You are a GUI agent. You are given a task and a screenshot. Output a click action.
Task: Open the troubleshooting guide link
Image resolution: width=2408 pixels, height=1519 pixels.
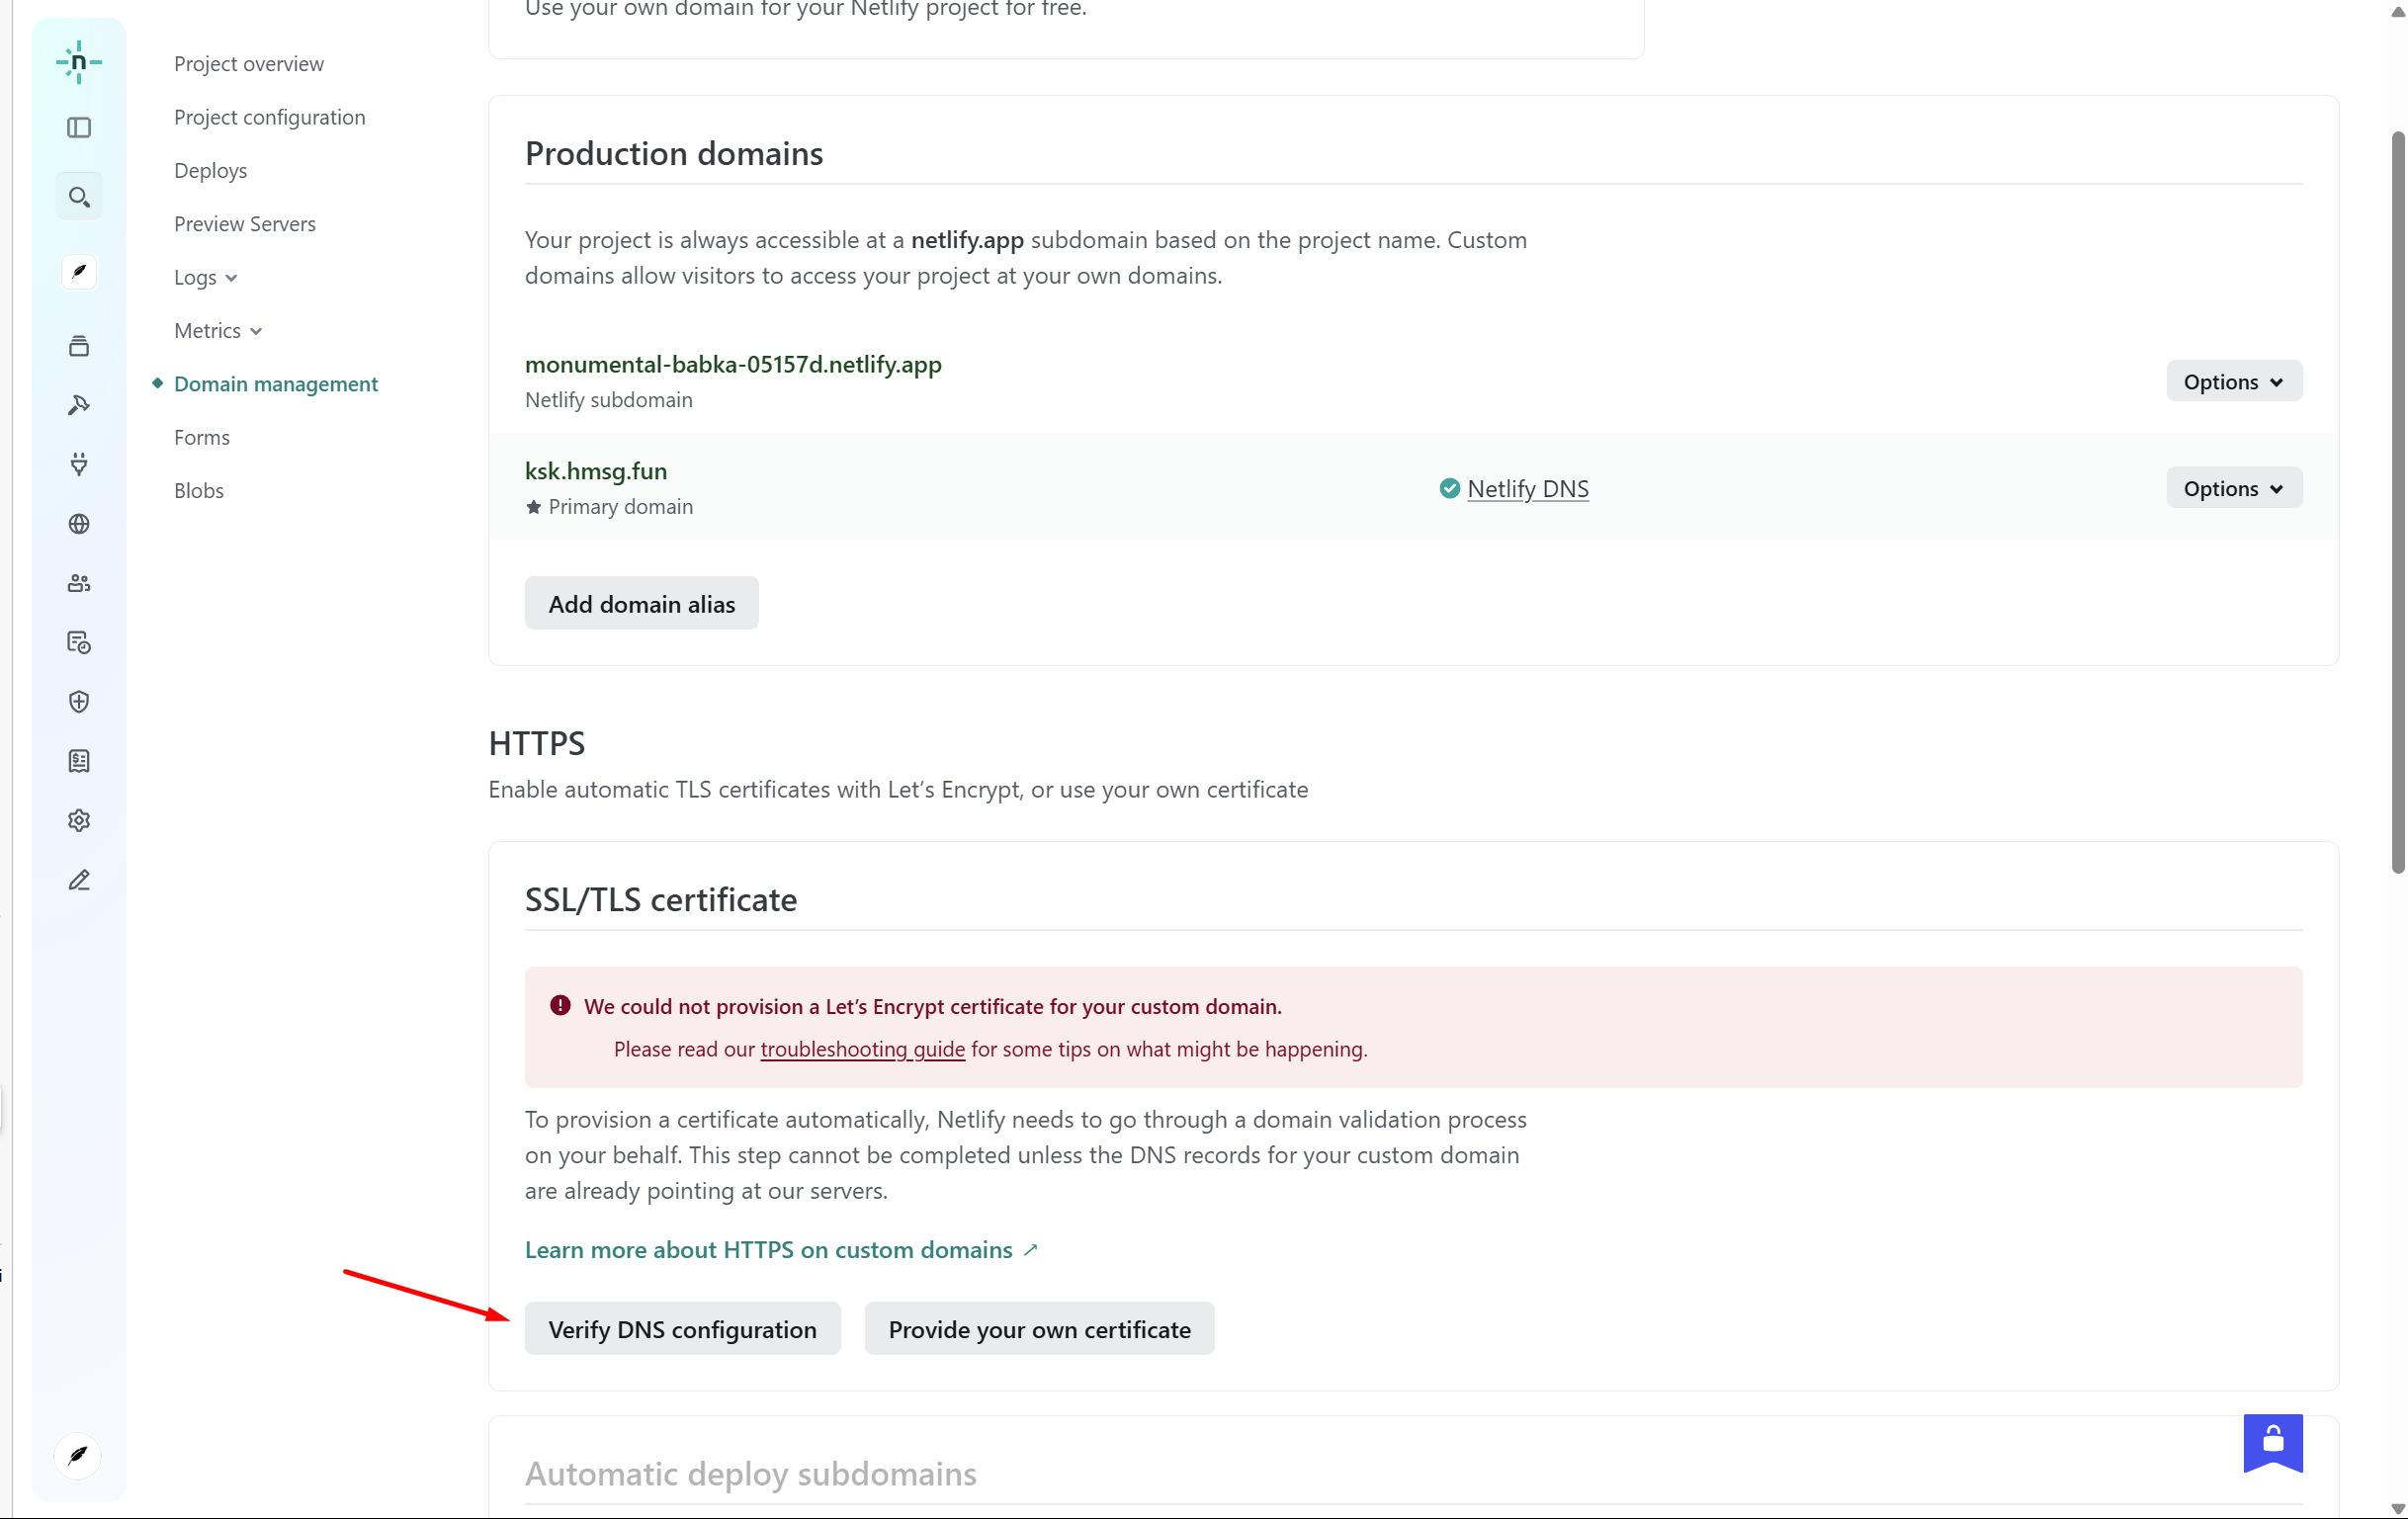coord(862,1049)
